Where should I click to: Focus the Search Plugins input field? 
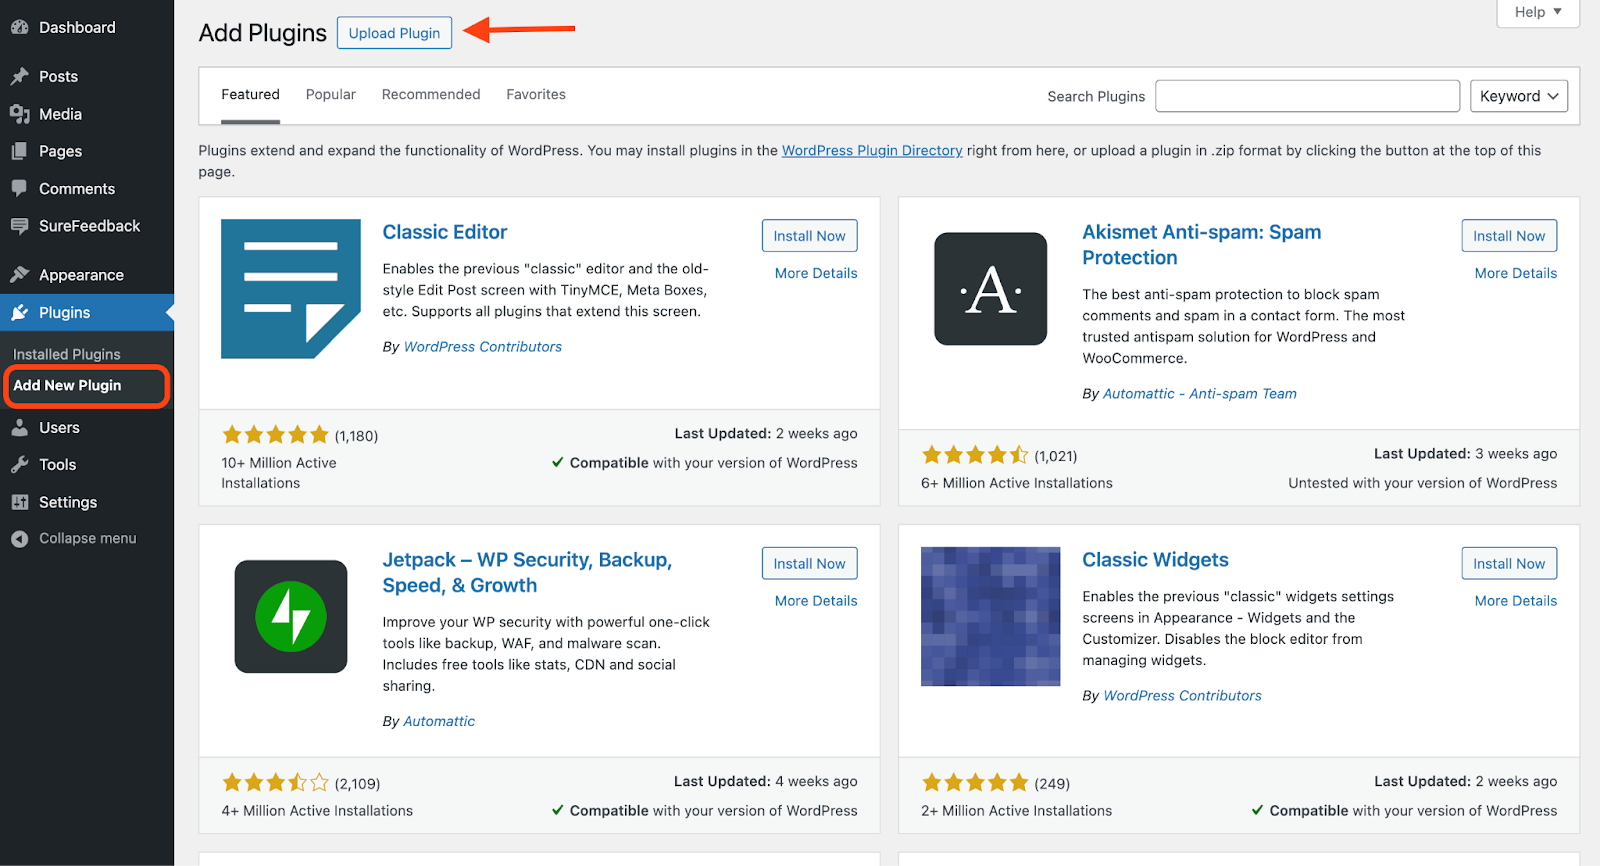click(x=1307, y=96)
